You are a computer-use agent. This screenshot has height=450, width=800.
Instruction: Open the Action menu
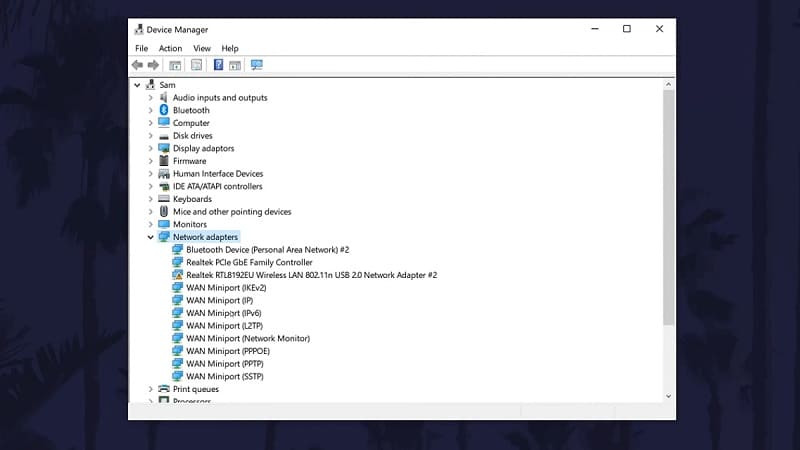click(170, 48)
